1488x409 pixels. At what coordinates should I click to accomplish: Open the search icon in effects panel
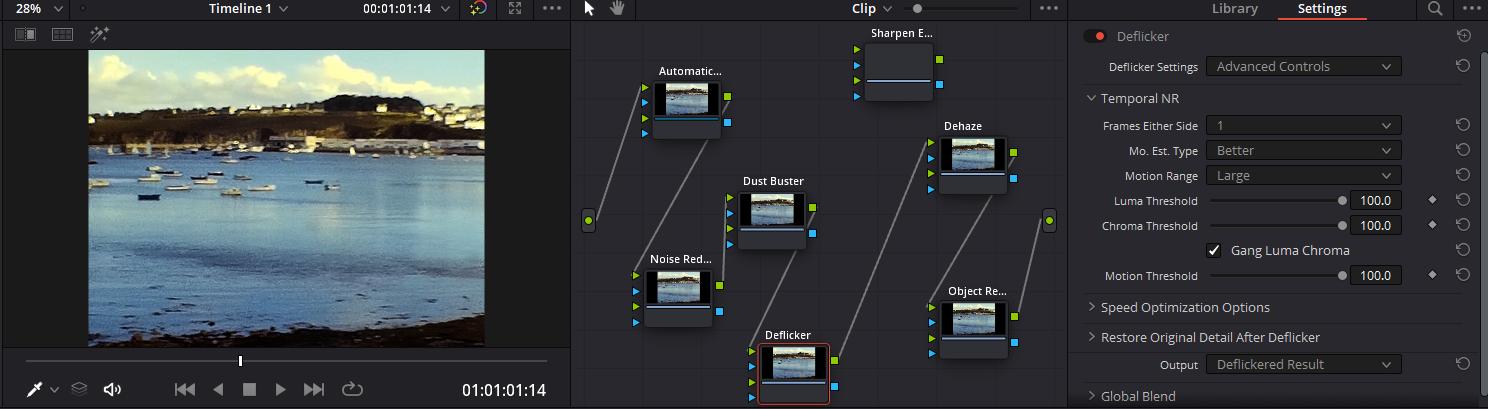(x=1435, y=9)
